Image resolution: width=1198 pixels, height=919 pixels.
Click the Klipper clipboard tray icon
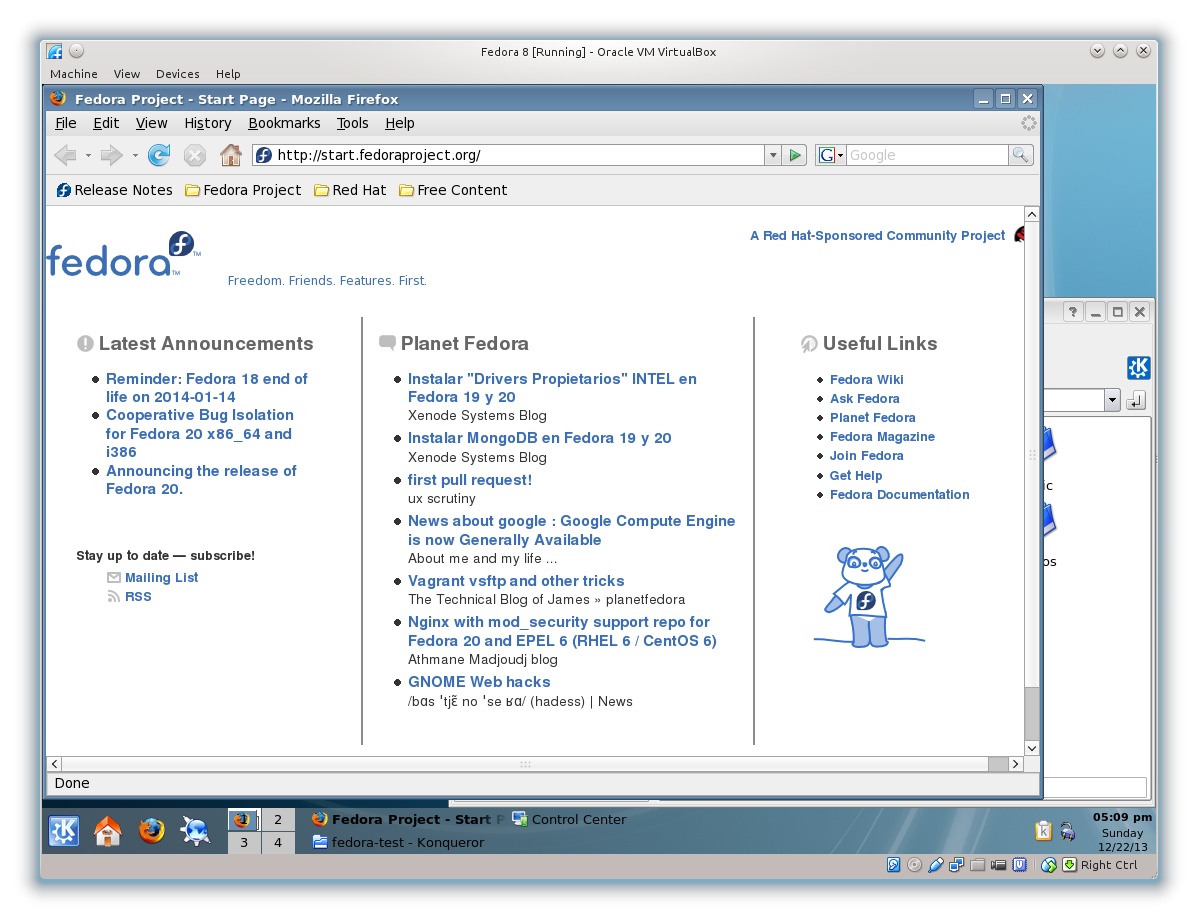point(1043,831)
